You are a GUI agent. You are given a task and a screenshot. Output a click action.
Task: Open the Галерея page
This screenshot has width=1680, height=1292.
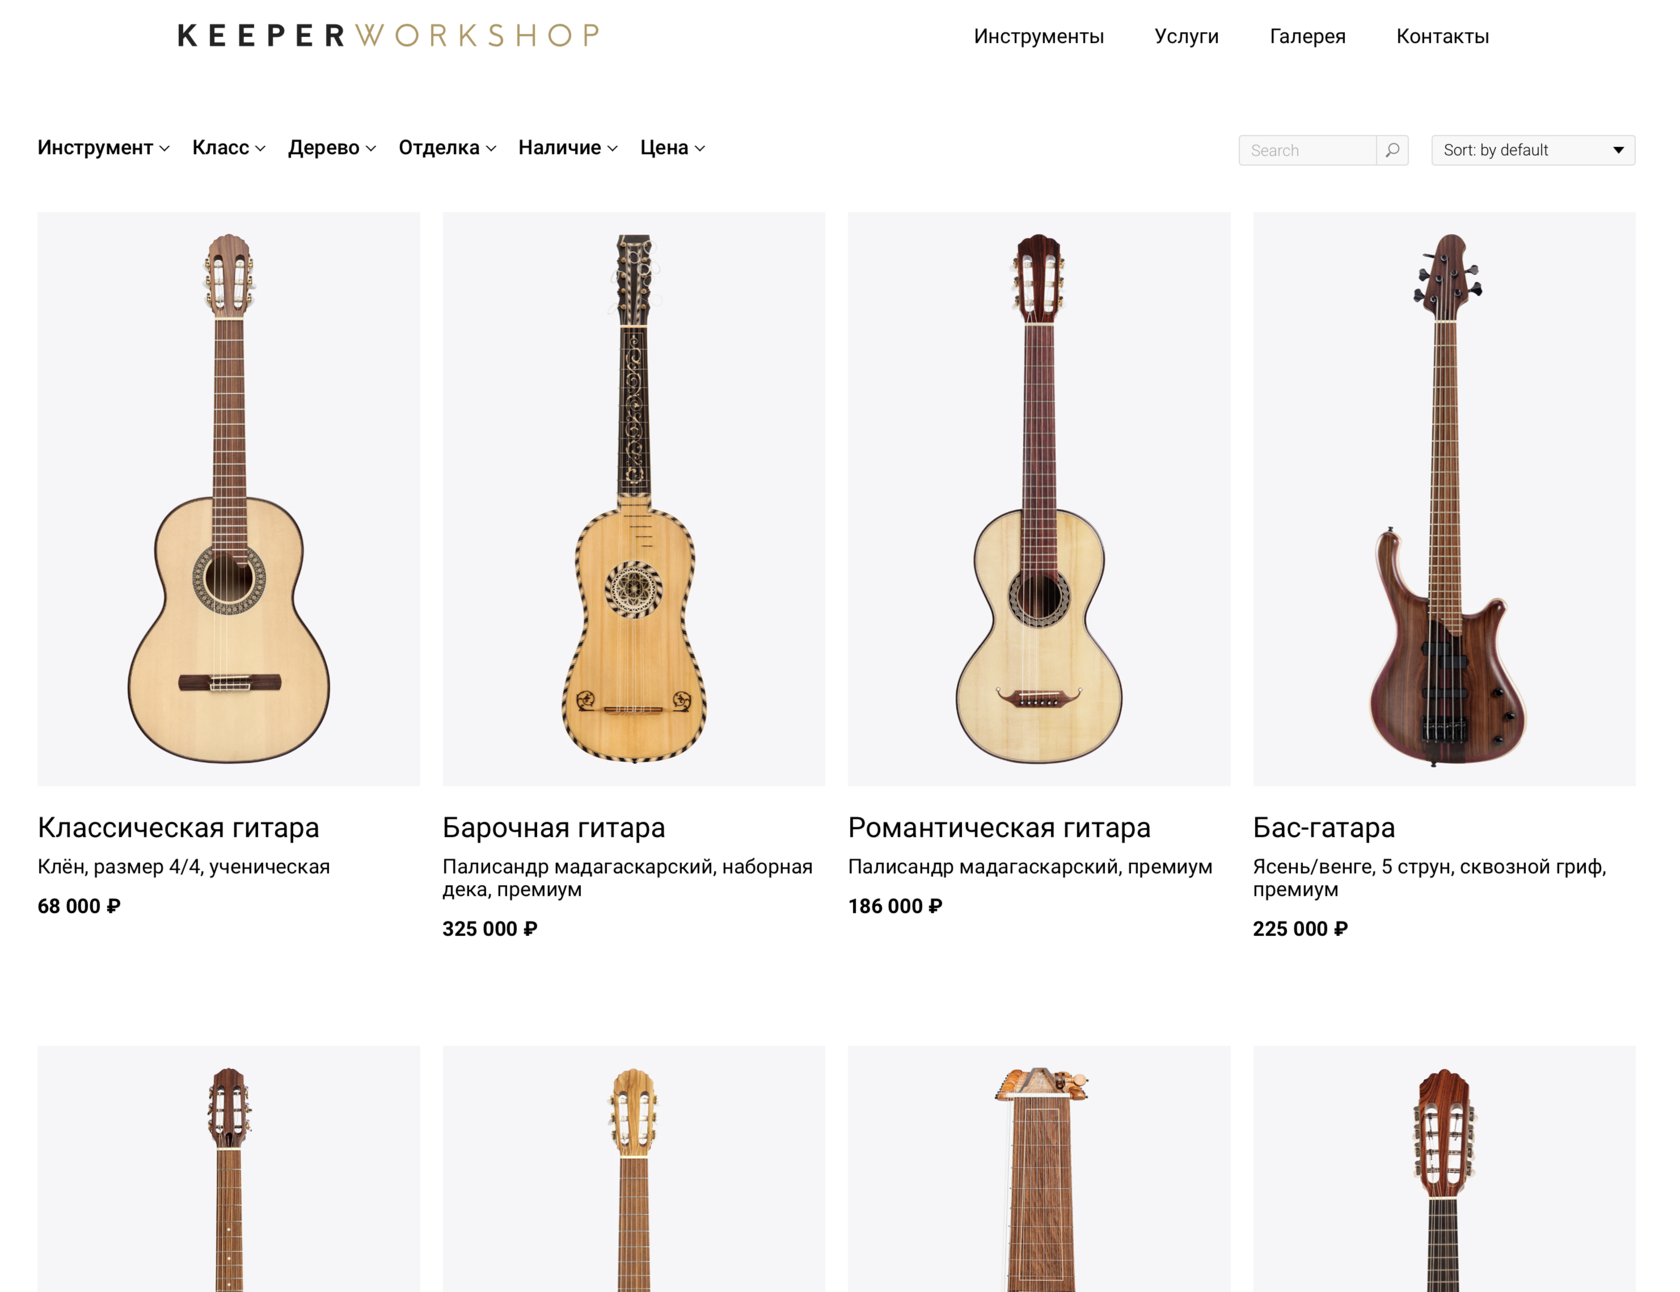[1307, 37]
